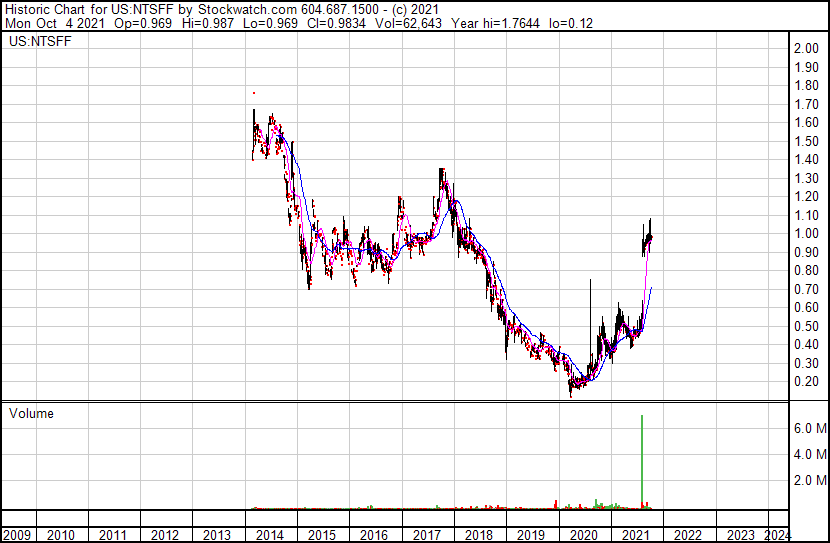
Task: Click the 2.0 M volume axis label
Action: (x=810, y=480)
